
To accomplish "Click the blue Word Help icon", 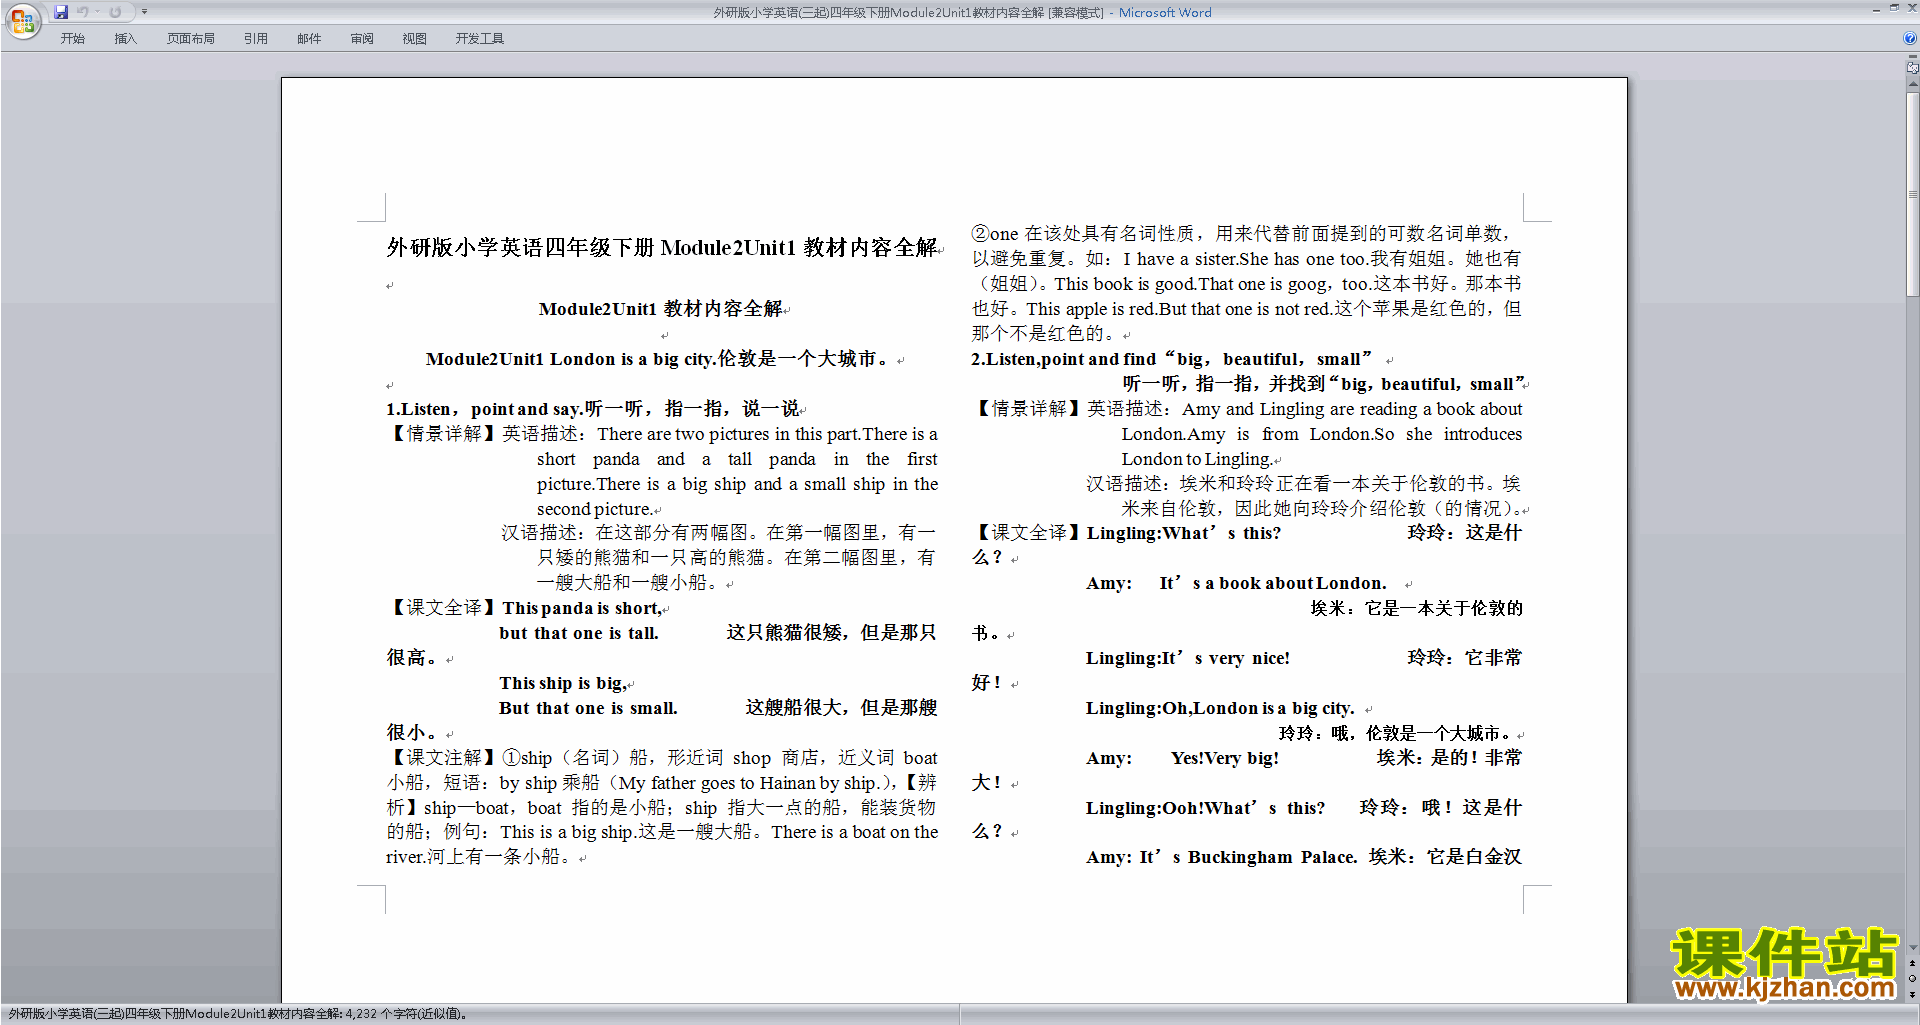I will tap(1910, 39).
